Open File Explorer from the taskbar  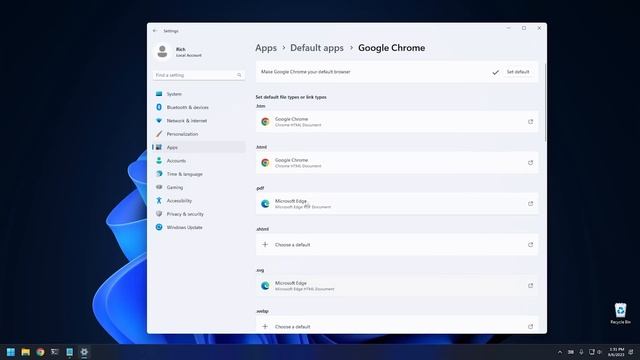point(25,352)
